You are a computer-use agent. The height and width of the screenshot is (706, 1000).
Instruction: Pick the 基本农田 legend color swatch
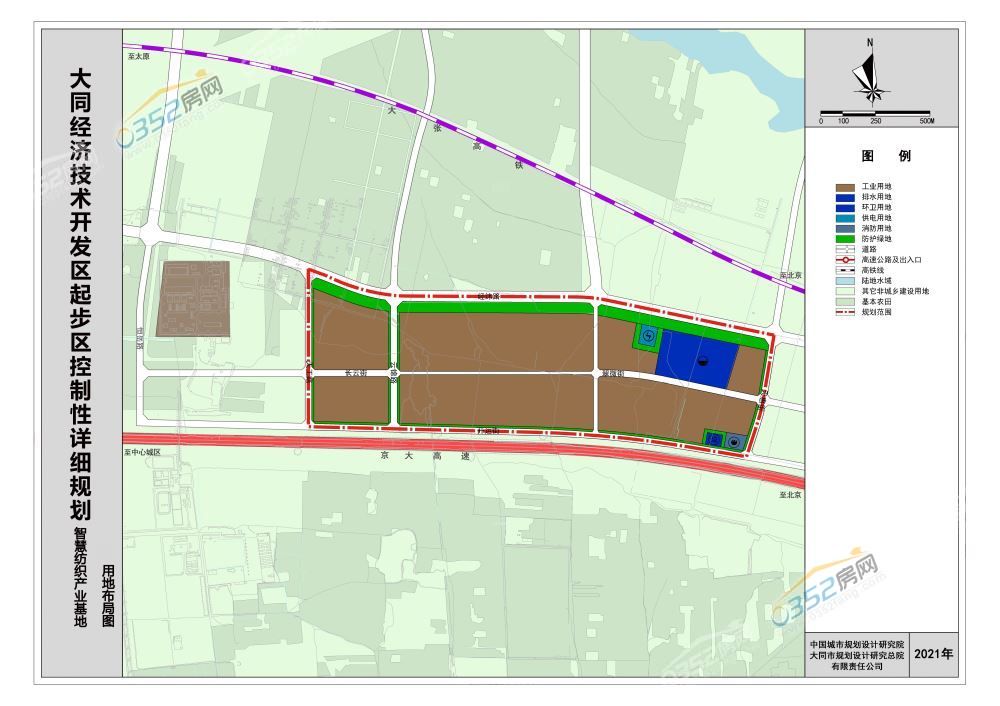click(x=847, y=302)
